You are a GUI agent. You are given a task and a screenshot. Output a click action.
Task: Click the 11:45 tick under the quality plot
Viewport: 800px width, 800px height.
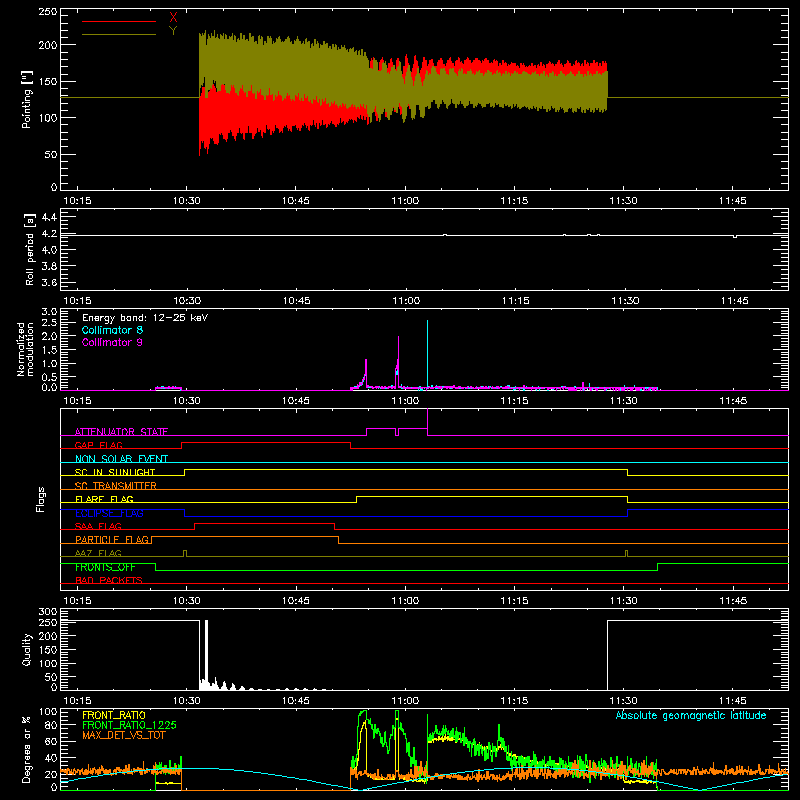click(x=733, y=701)
